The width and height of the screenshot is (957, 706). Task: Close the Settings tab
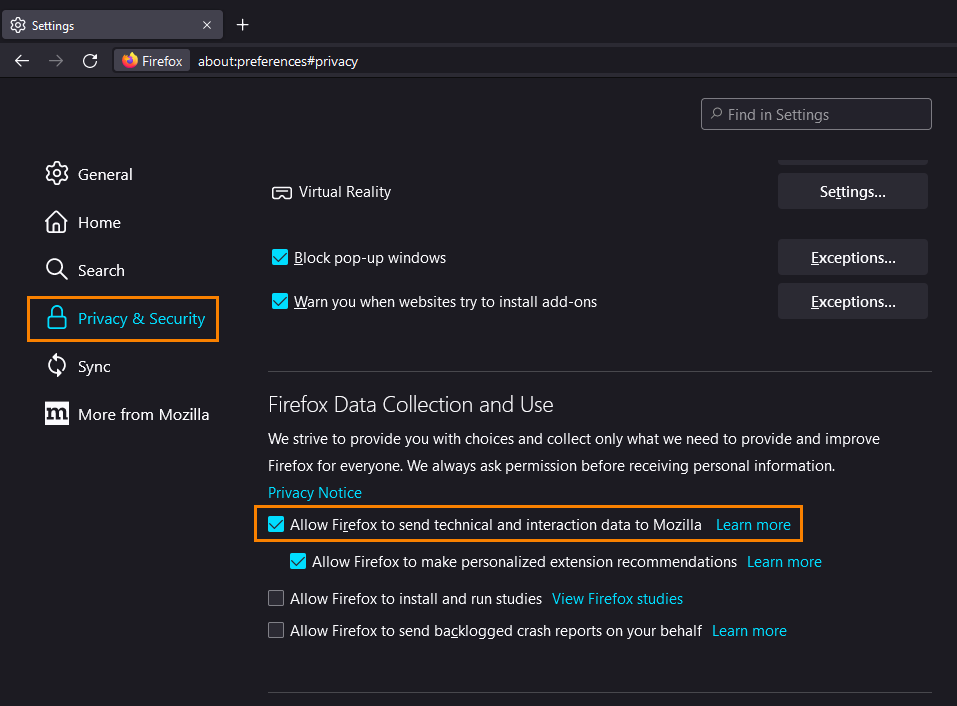pyautogui.click(x=207, y=25)
